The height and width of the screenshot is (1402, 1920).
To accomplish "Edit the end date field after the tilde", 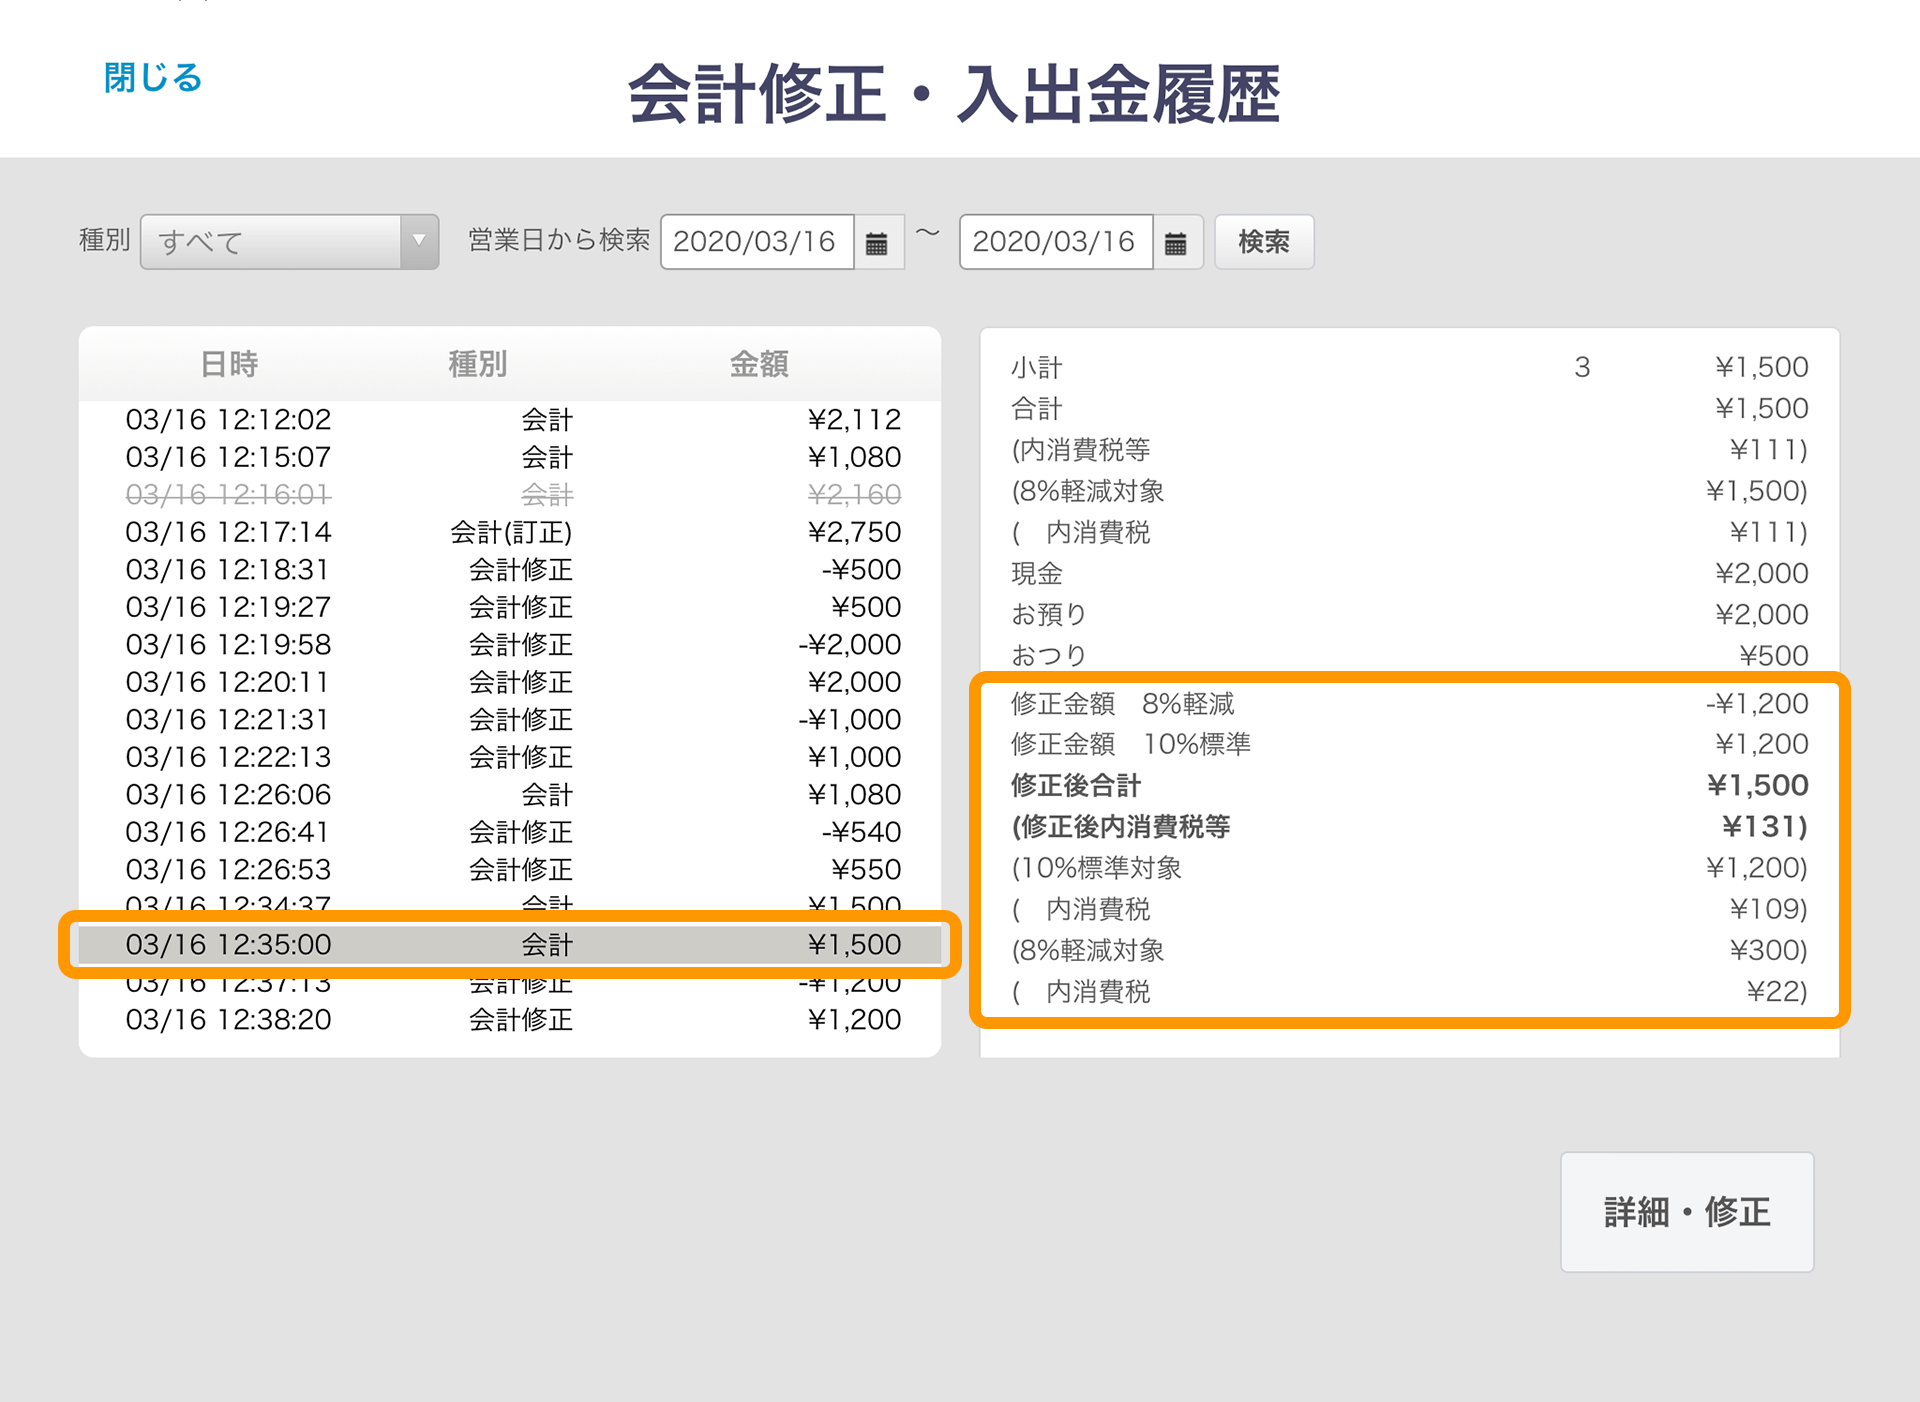I will 1056,242.
